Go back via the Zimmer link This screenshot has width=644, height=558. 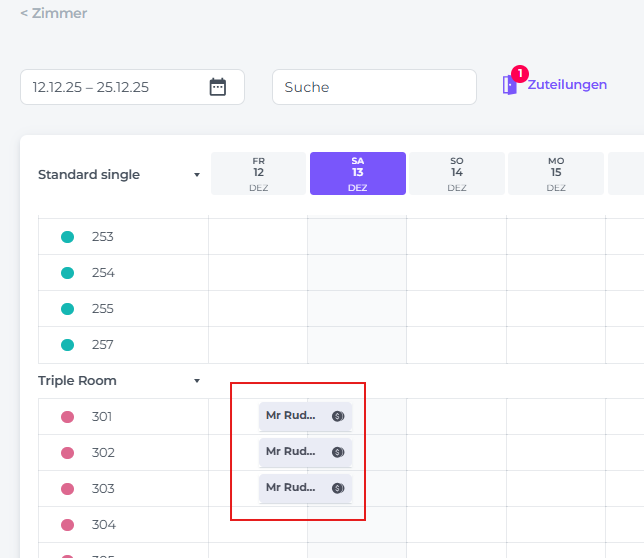click(x=54, y=14)
